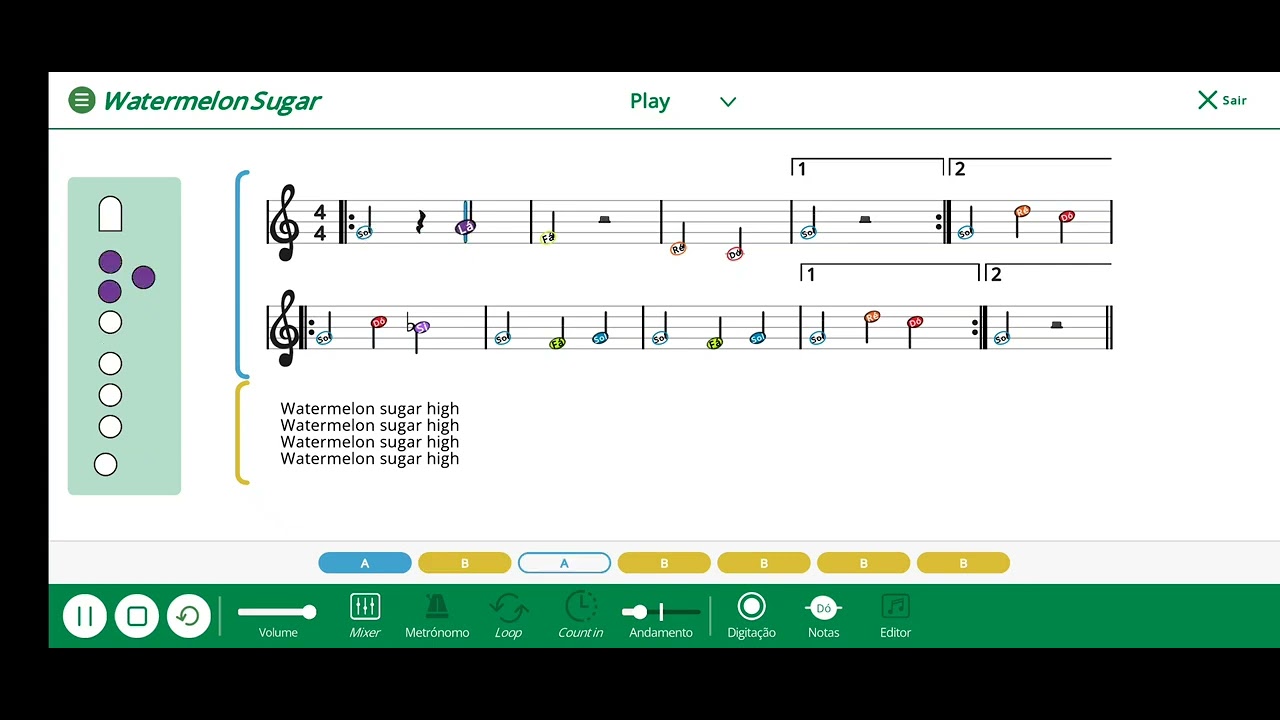The height and width of the screenshot is (720, 1280).
Task: Open the Mixer controls
Action: [x=365, y=615]
